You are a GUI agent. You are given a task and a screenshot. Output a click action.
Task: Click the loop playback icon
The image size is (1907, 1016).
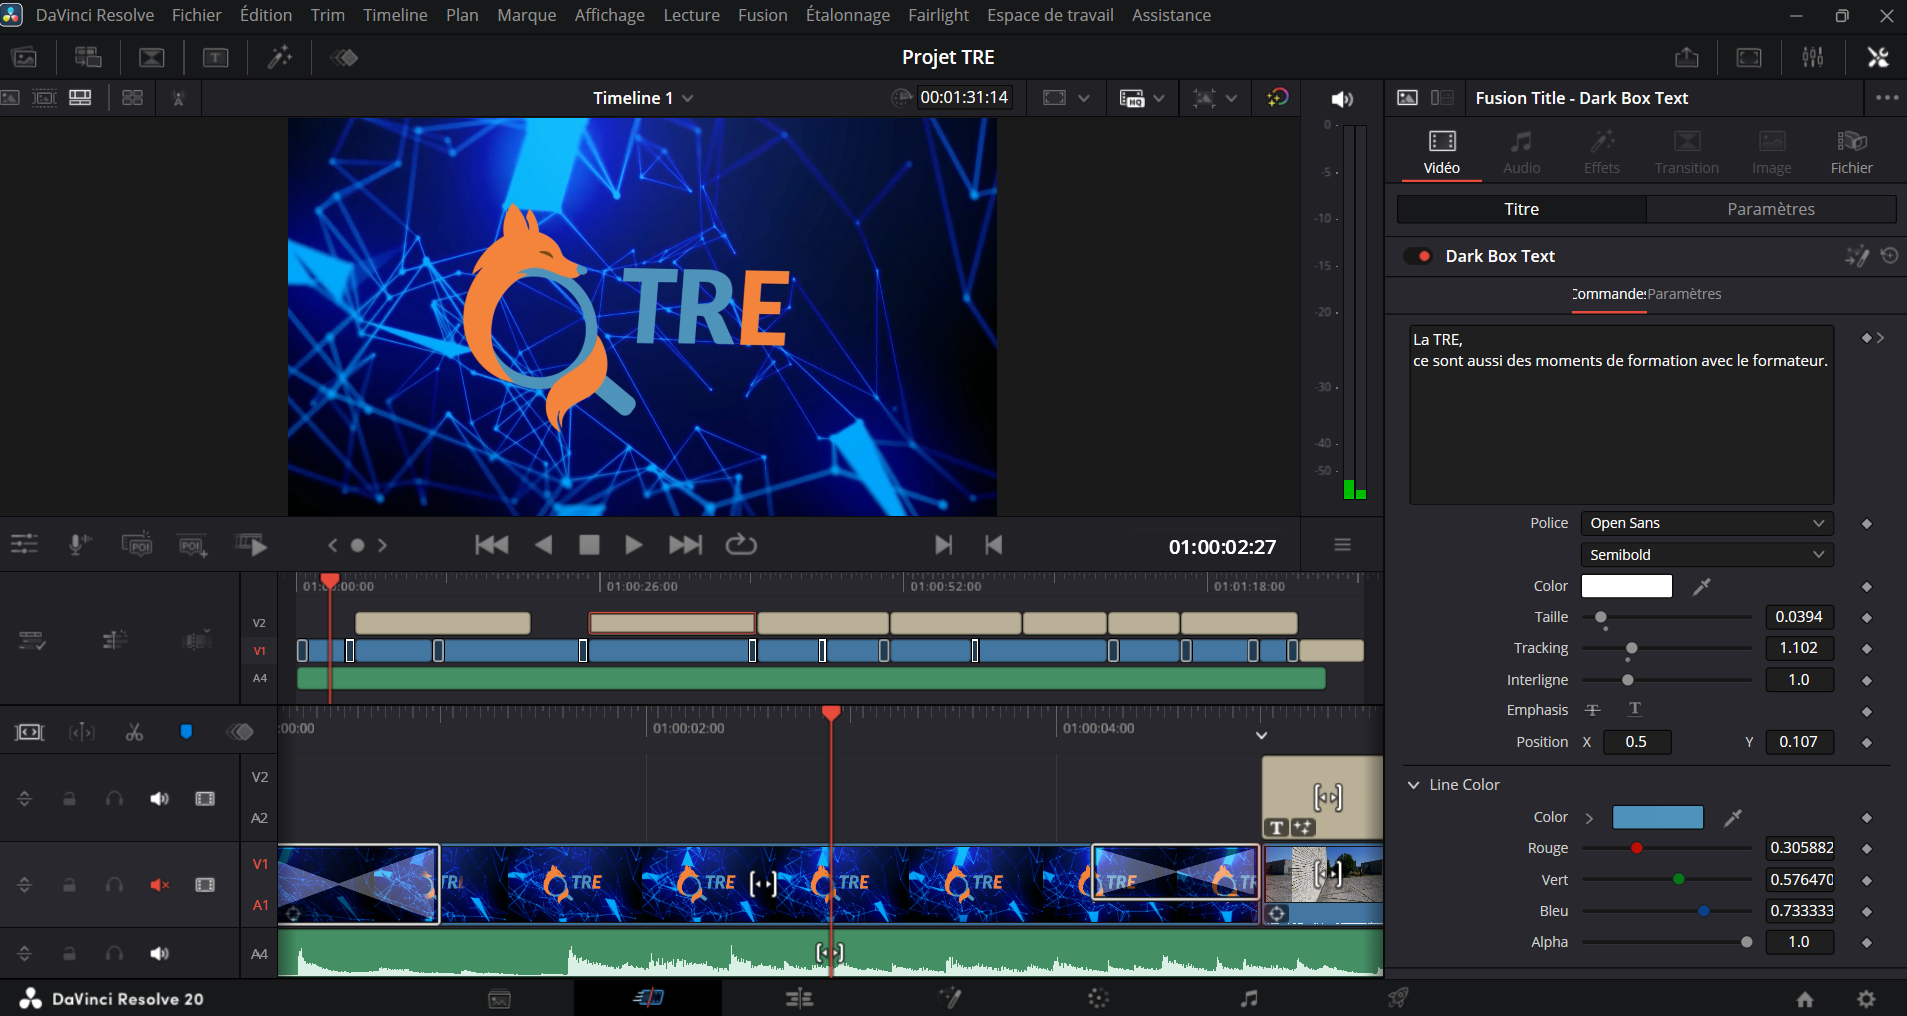(x=740, y=545)
